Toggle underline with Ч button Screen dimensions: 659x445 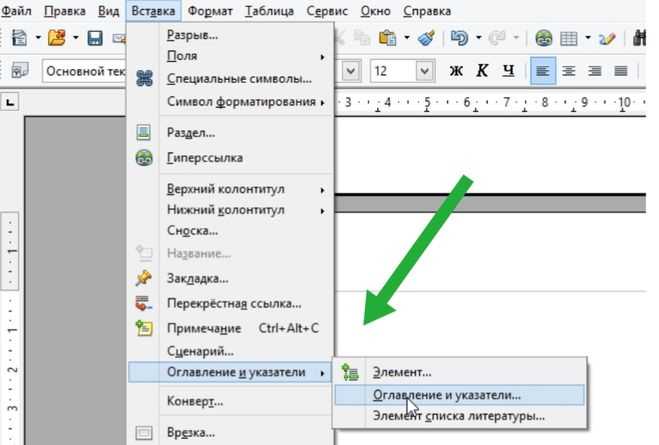pyautogui.click(x=508, y=71)
